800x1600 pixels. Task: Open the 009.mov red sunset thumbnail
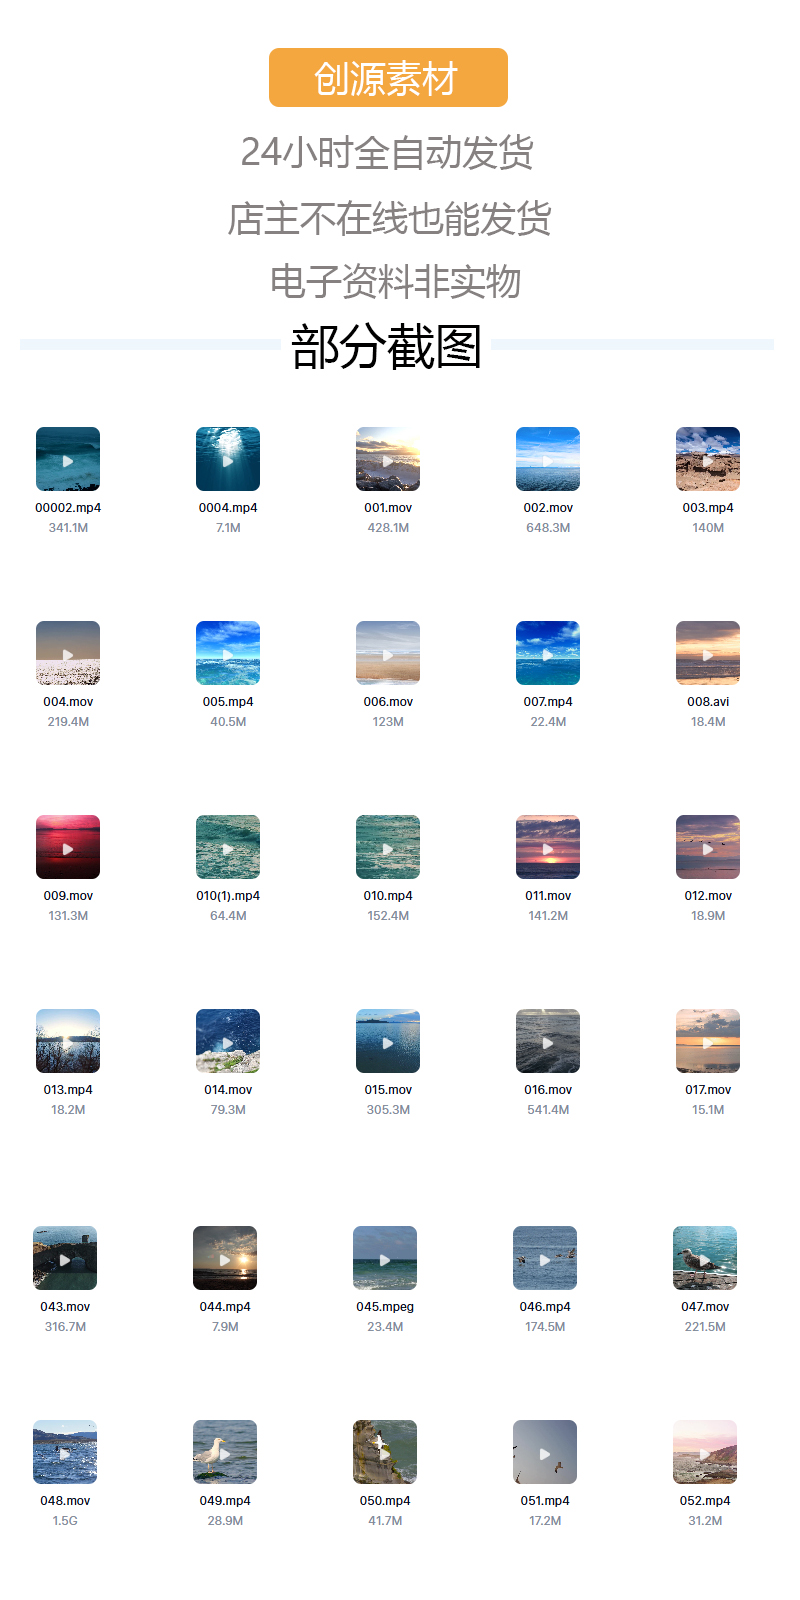68,847
